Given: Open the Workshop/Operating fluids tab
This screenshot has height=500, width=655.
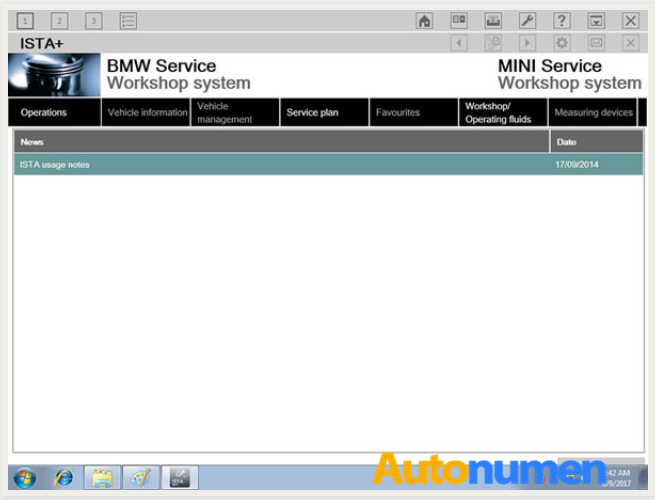Looking at the screenshot, I should point(503,112).
